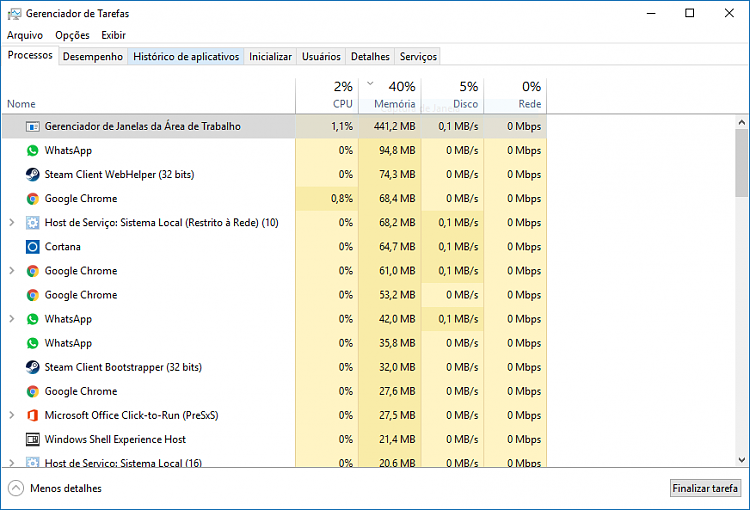Click the Gerenciador de Janelas process icon
This screenshot has height=510, width=750.
[33, 127]
